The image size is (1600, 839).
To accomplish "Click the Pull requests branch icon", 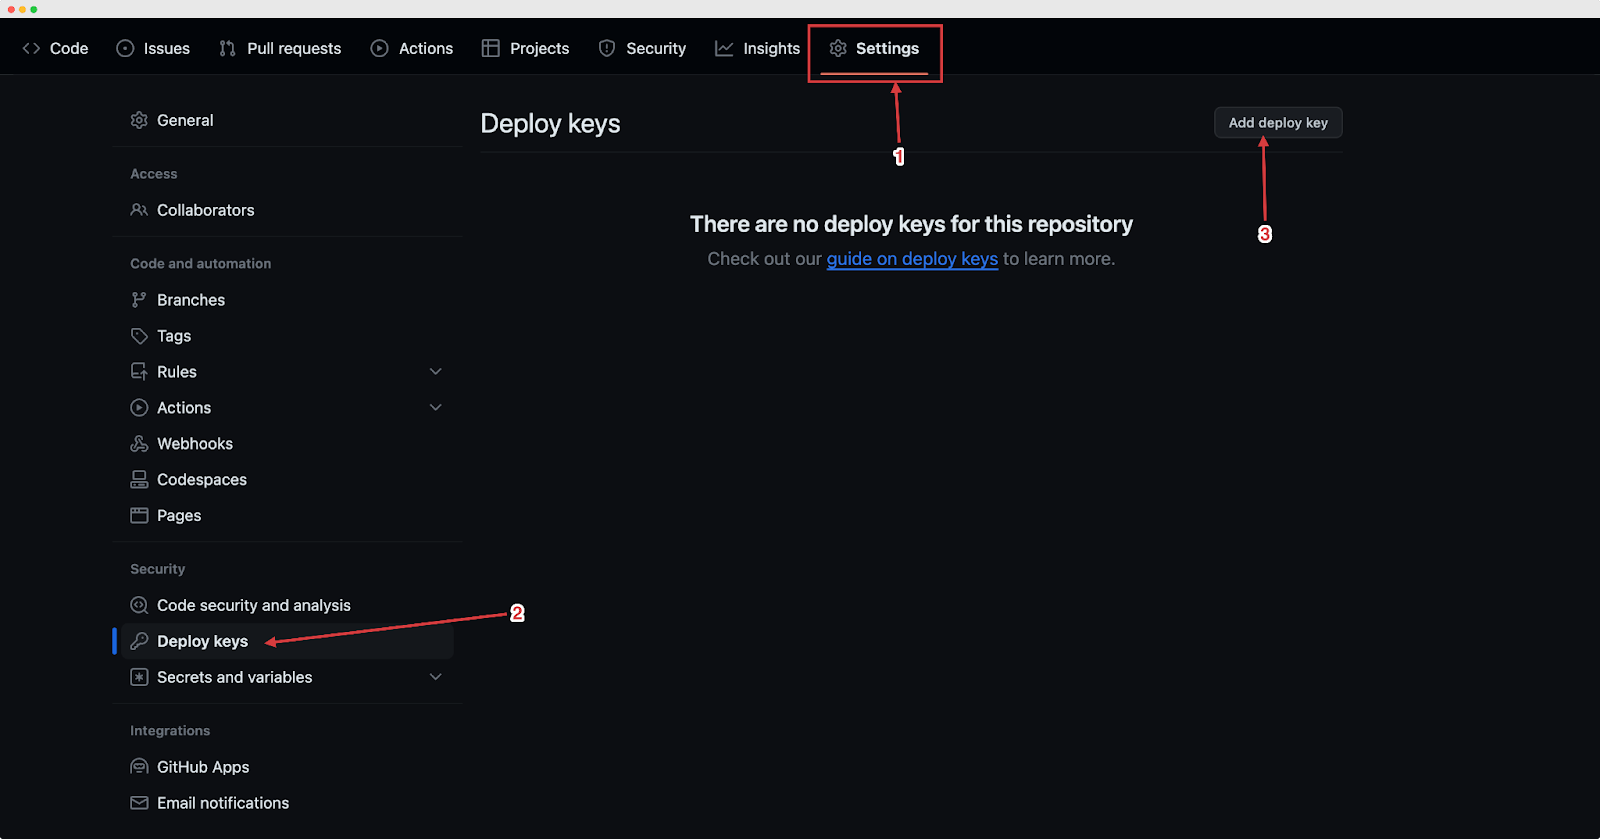I will tap(227, 48).
